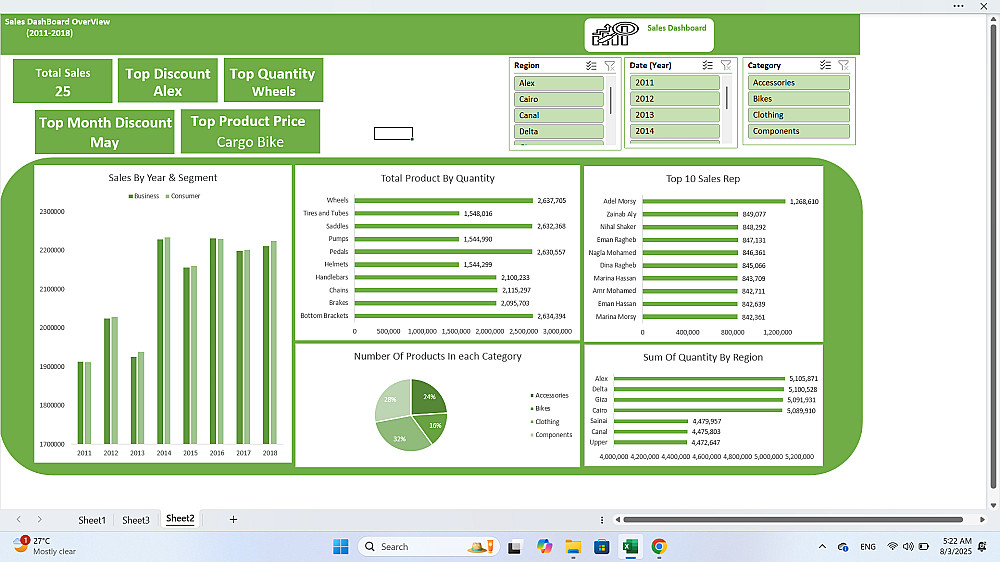Select Bikes in the Category slicer
Image resolution: width=1000 pixels, height=562 pixels.
tap(798, 99)
